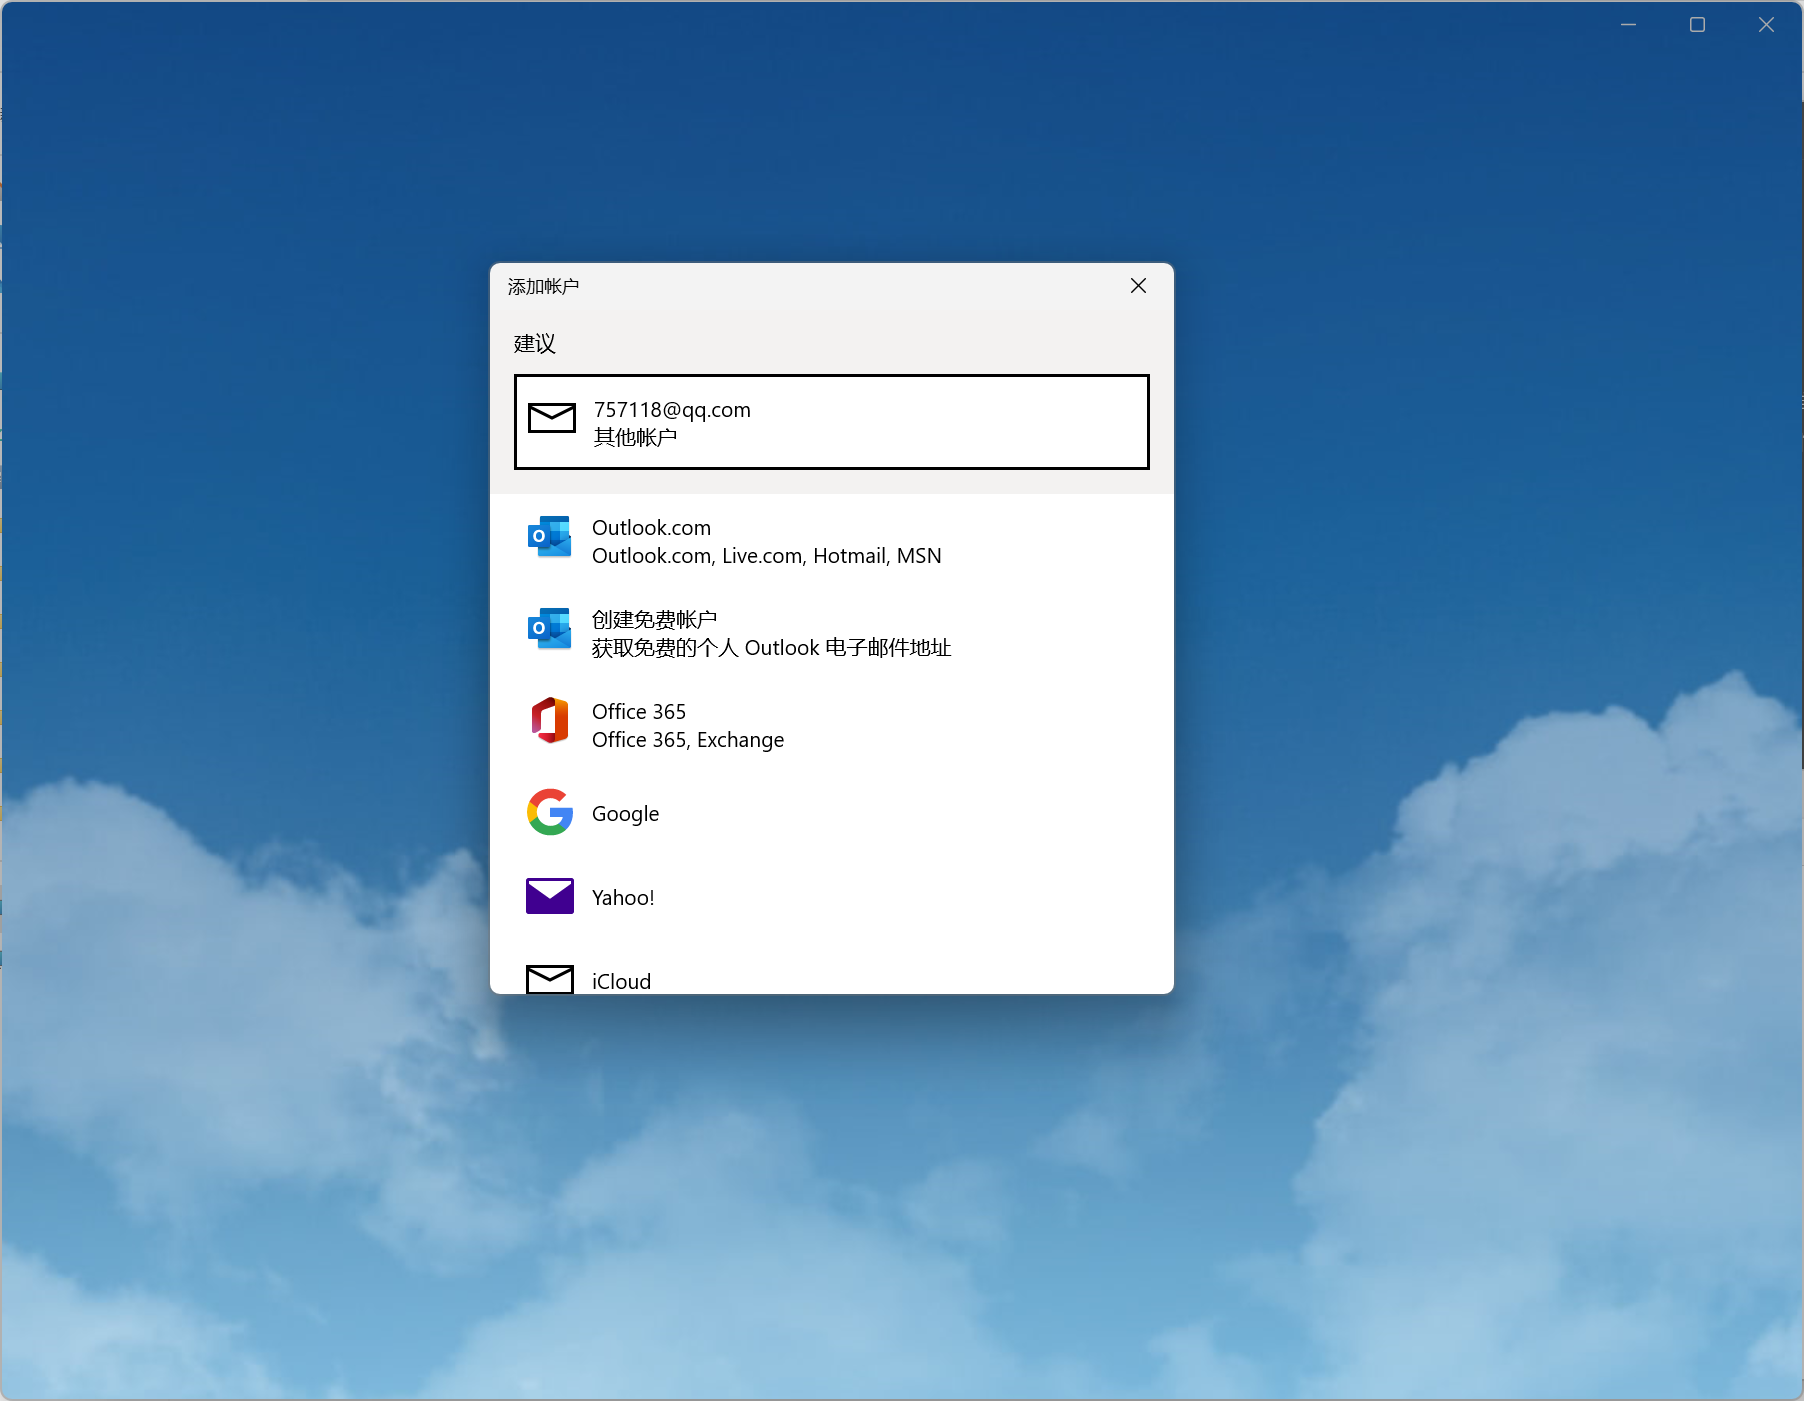This screenshot has width=1804, height=1401.
Task: Select the Google account text label
Action: pyautogui.click(x=625, y=814)
